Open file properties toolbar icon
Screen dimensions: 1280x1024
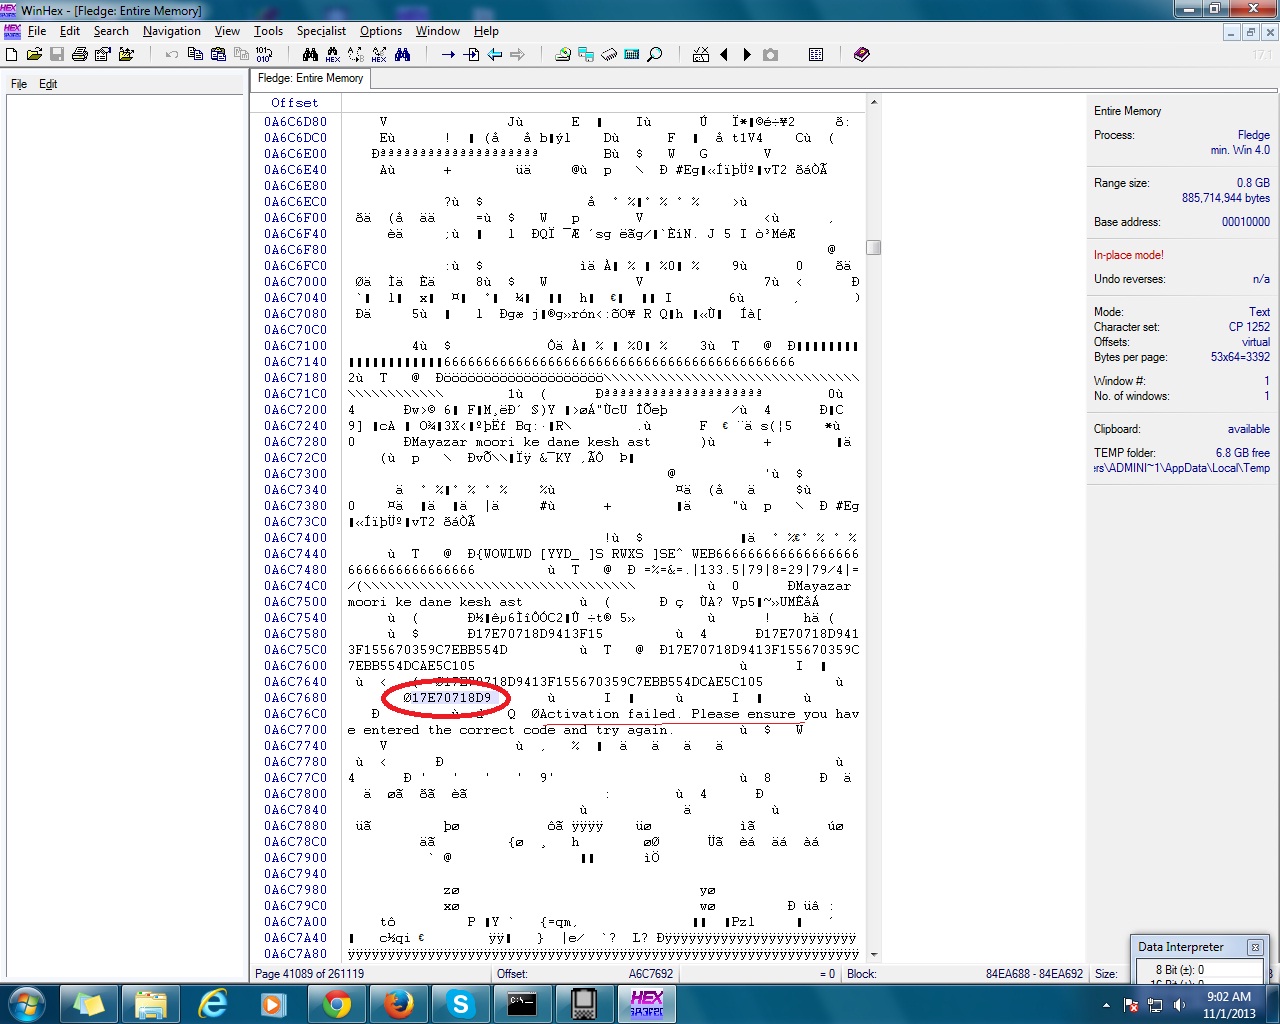tap(102, 54)
